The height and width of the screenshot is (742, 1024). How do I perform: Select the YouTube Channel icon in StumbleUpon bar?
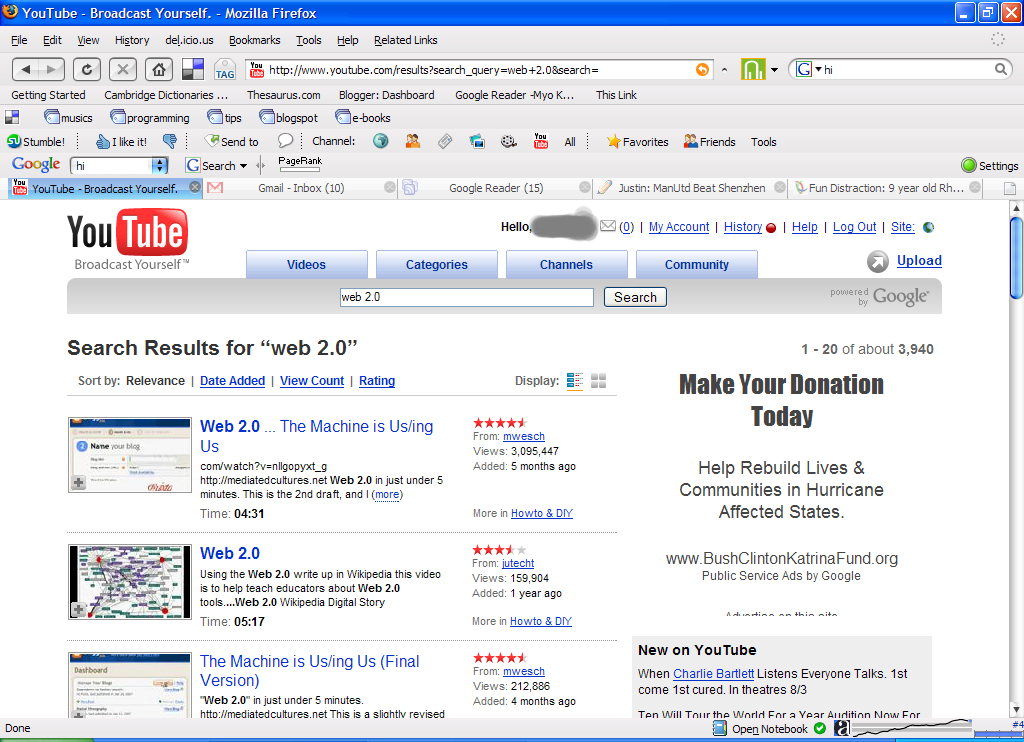click(541, 141)
